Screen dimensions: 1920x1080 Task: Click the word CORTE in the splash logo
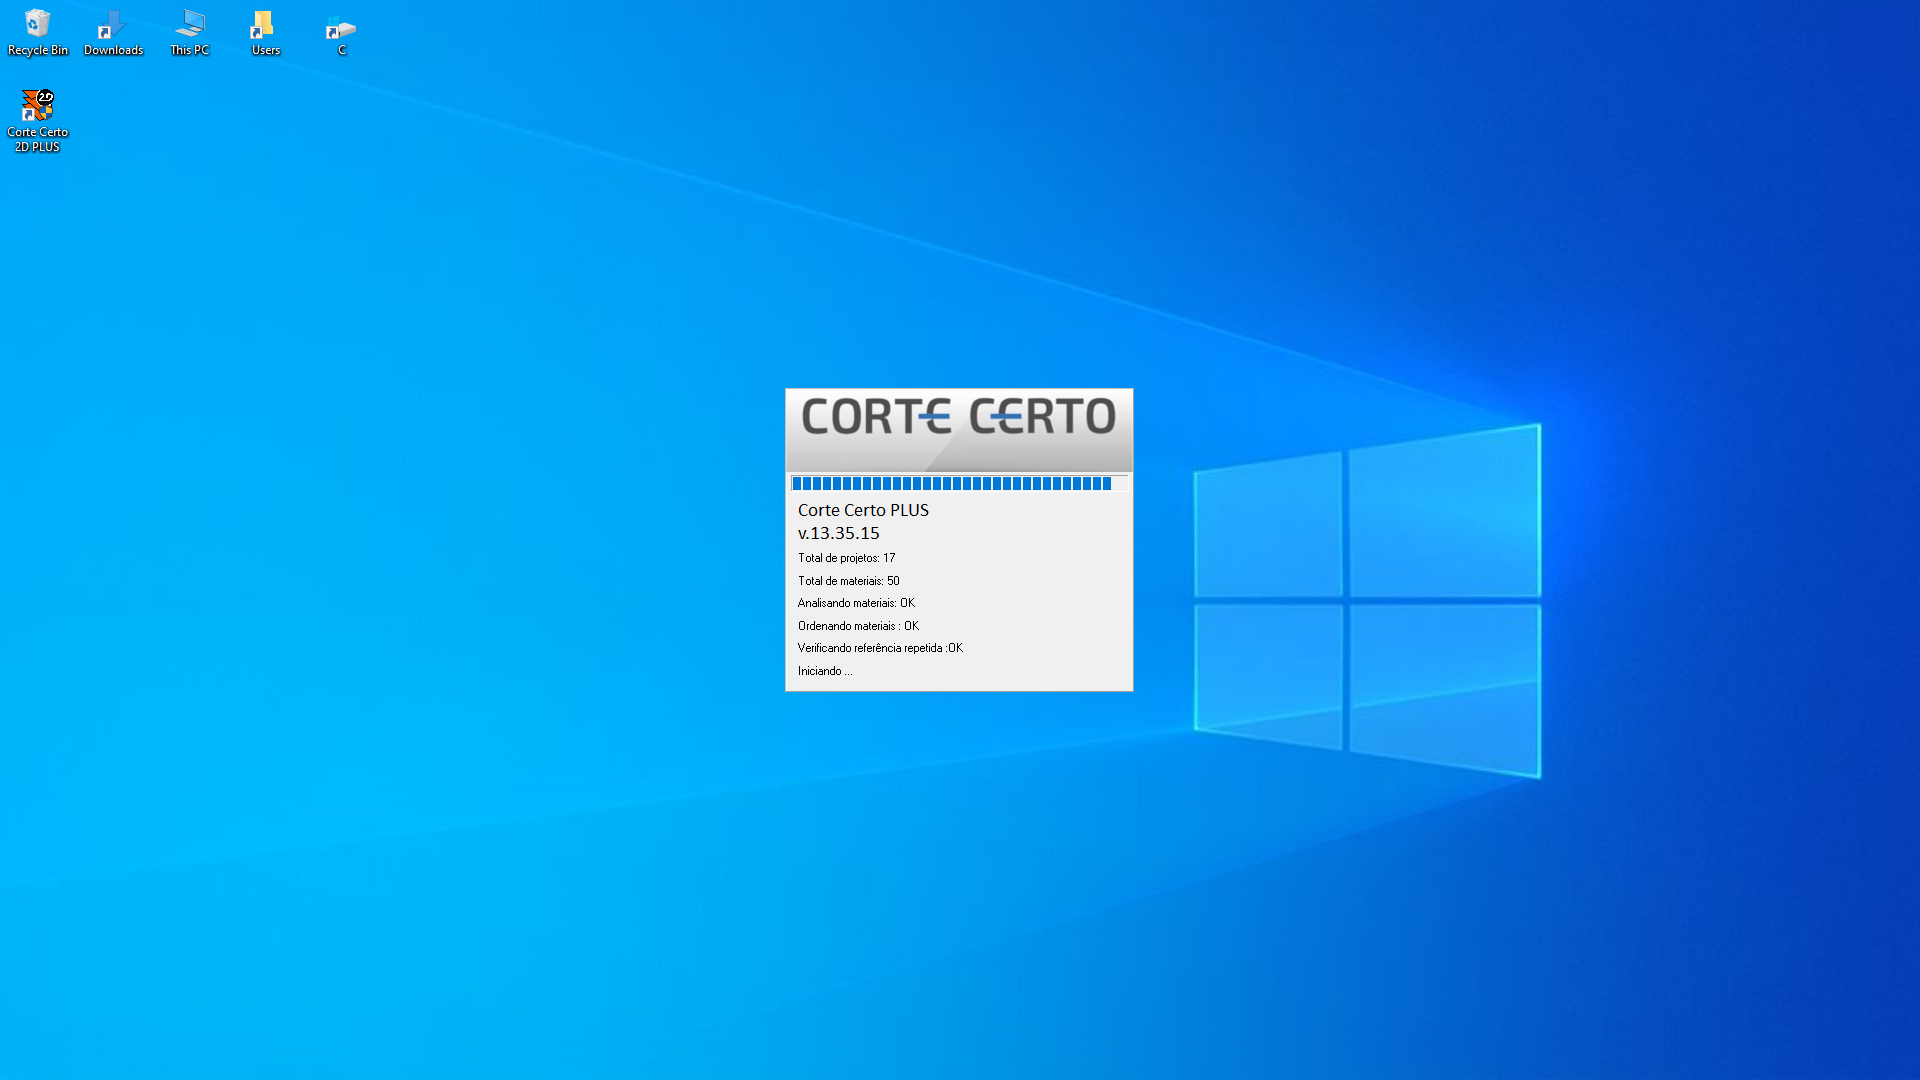(x=876, y=417)
